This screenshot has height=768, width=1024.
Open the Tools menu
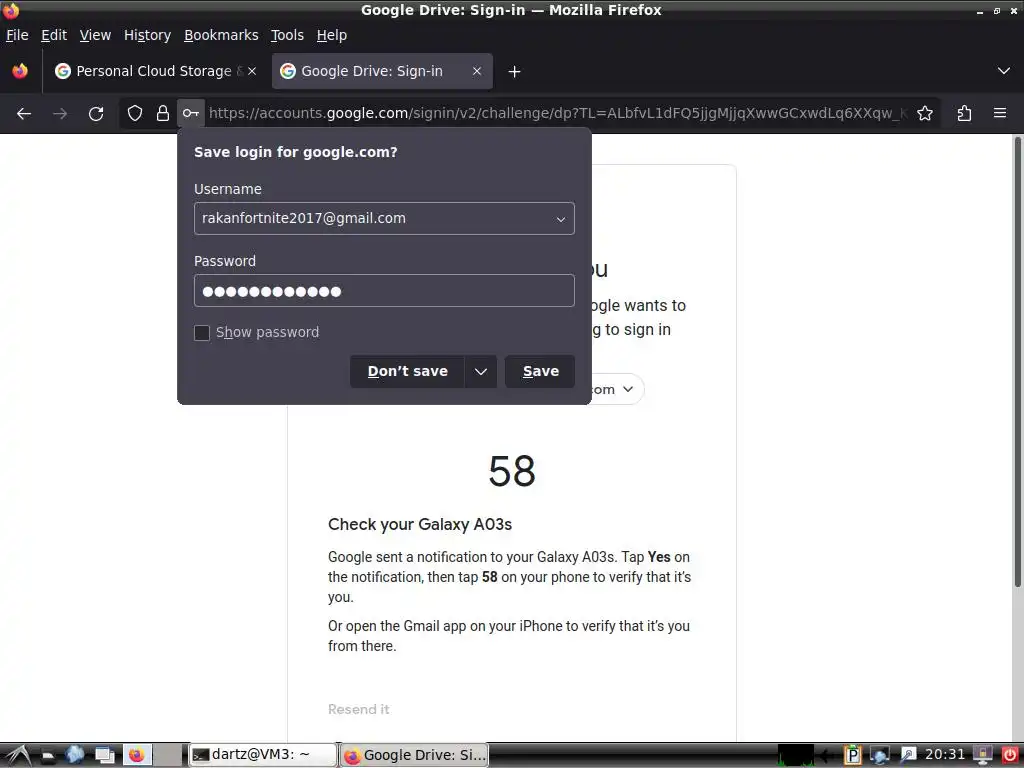pos(287,35)
